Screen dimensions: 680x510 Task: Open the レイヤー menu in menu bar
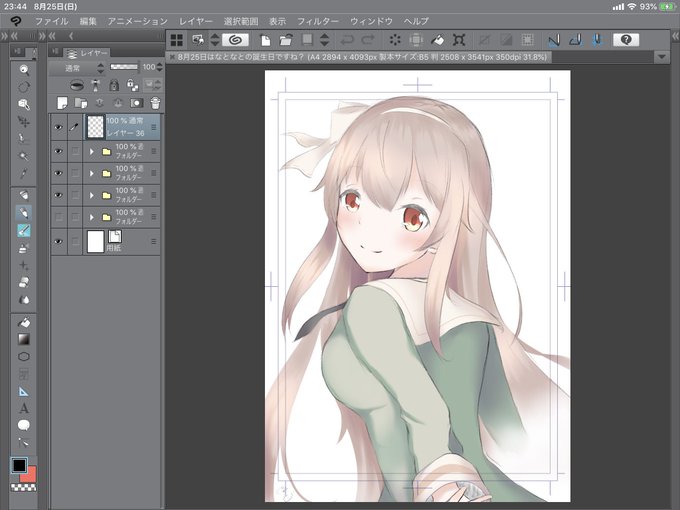[196, 21]
